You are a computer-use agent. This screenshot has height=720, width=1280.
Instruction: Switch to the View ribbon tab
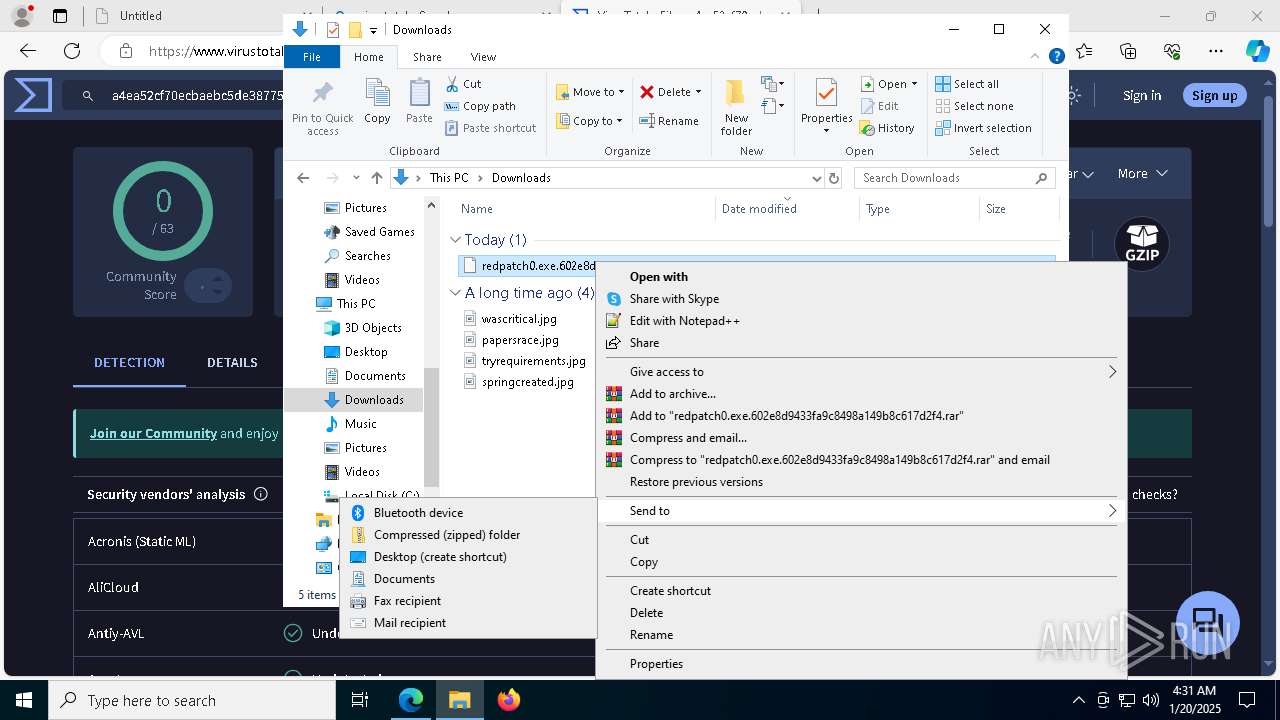[x=483, y=57]
